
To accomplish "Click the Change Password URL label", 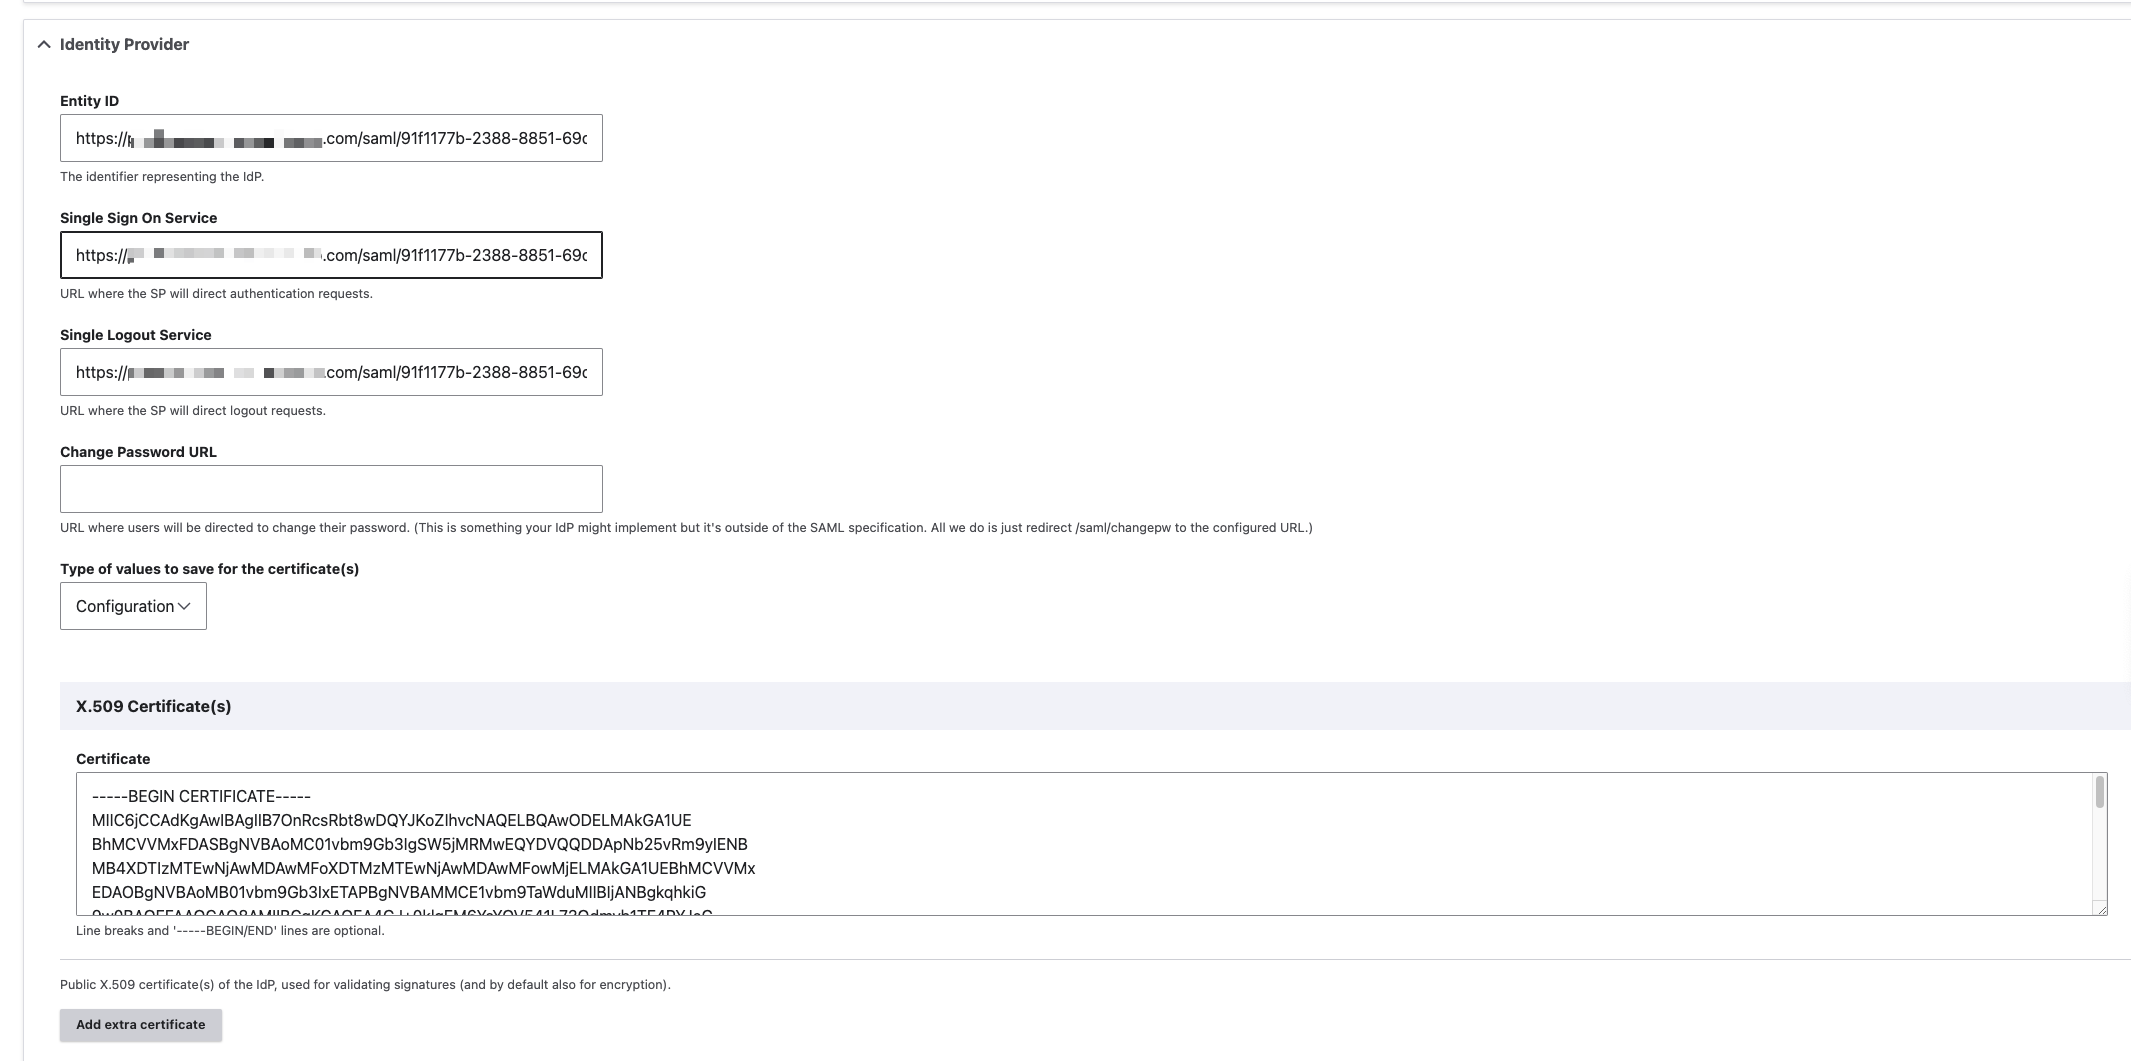I will 138,452.
